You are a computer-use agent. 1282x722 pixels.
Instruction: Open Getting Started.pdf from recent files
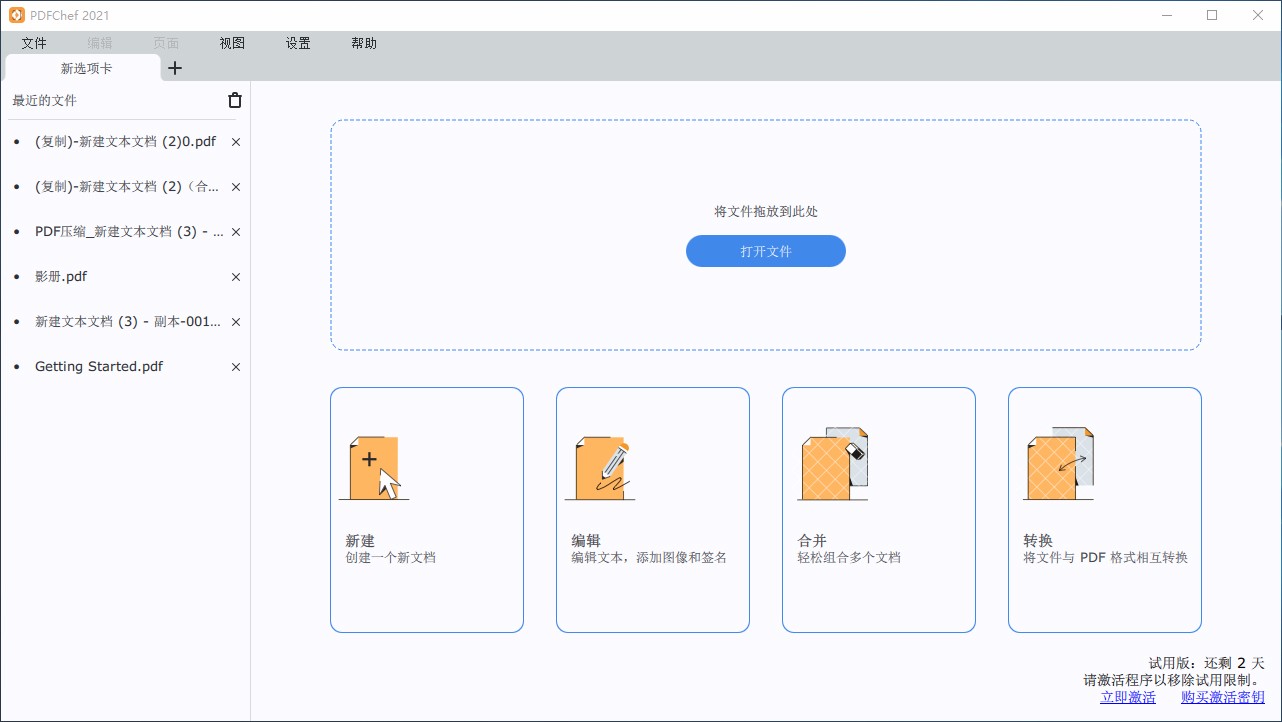[98, 366]
